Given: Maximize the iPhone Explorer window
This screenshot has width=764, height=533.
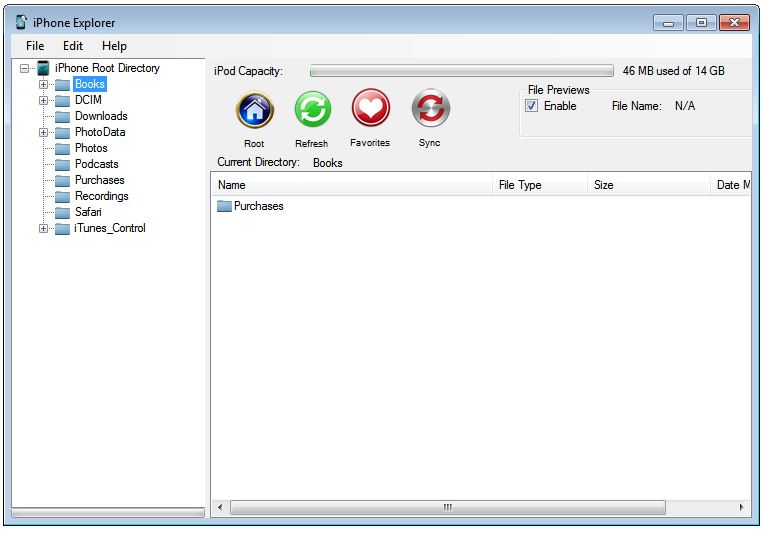Looking at the screenshot, I should [701, 22].
